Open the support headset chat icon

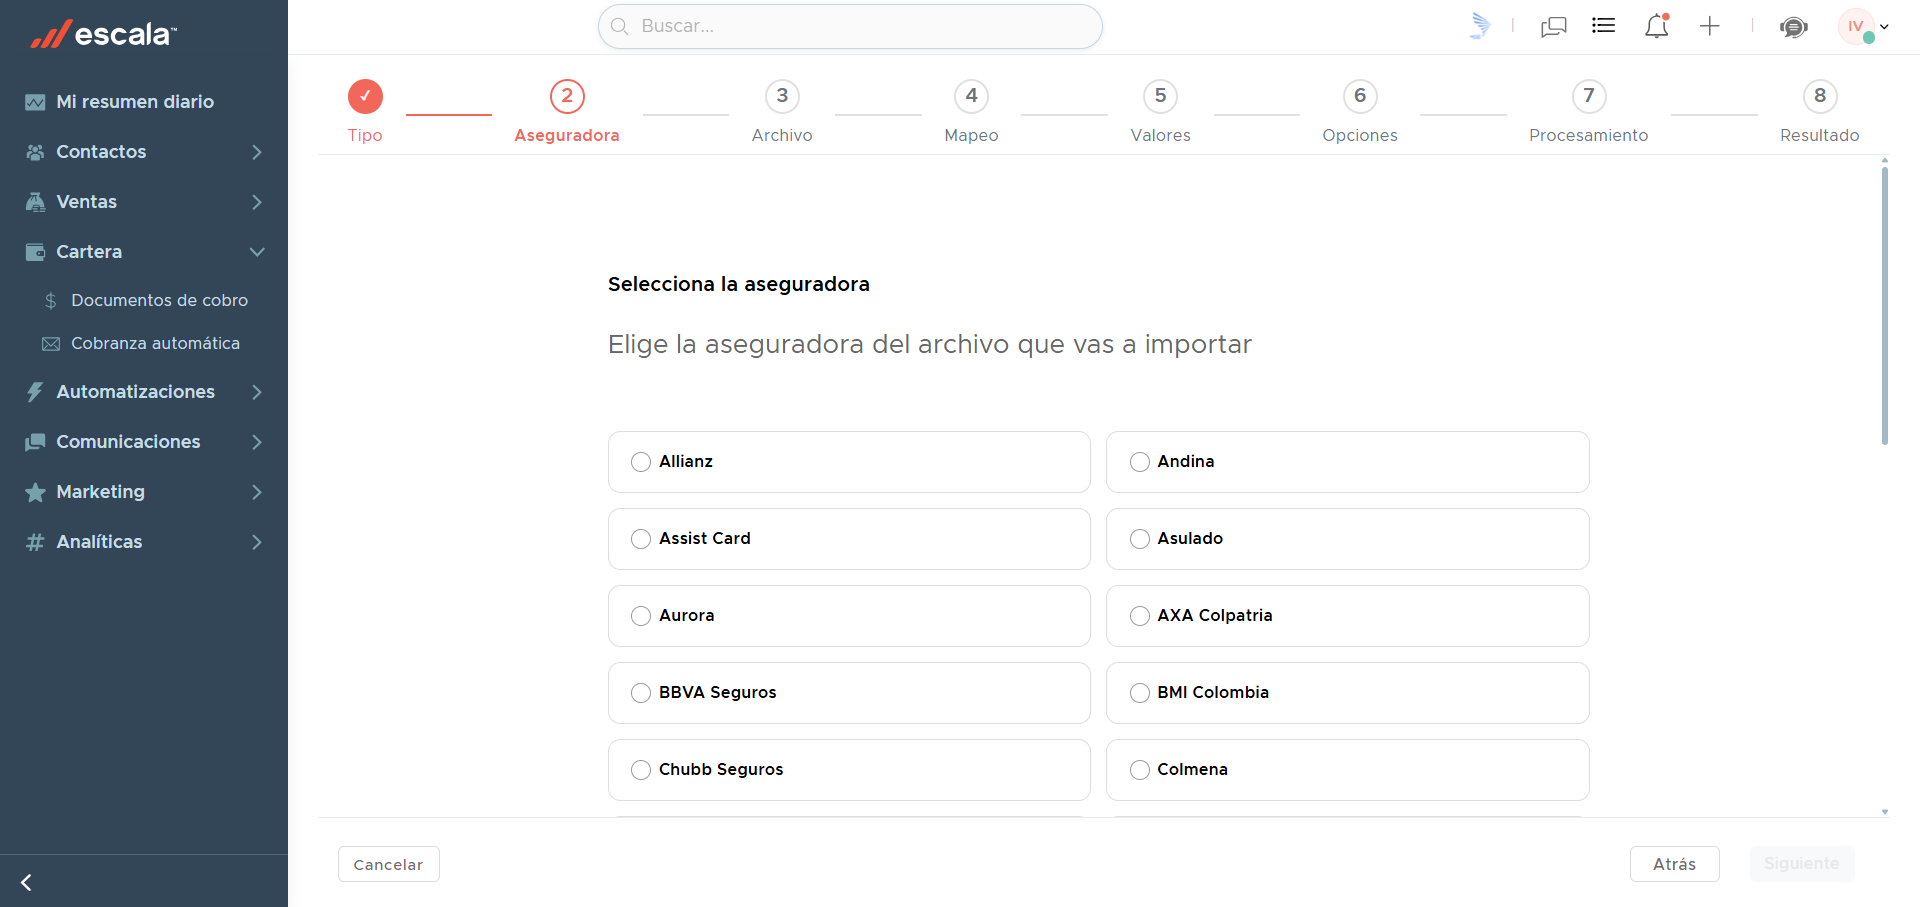pos(1794,27)
